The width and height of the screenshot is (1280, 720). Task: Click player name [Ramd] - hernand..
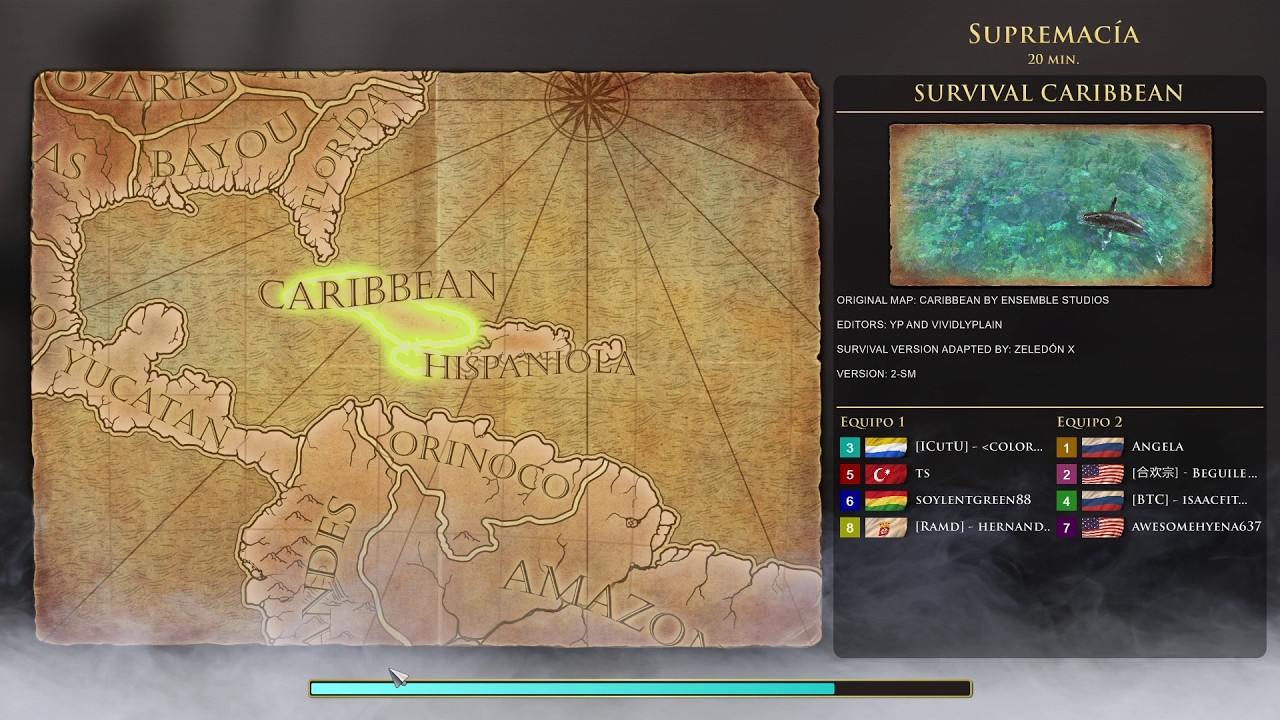coord(983,527)
